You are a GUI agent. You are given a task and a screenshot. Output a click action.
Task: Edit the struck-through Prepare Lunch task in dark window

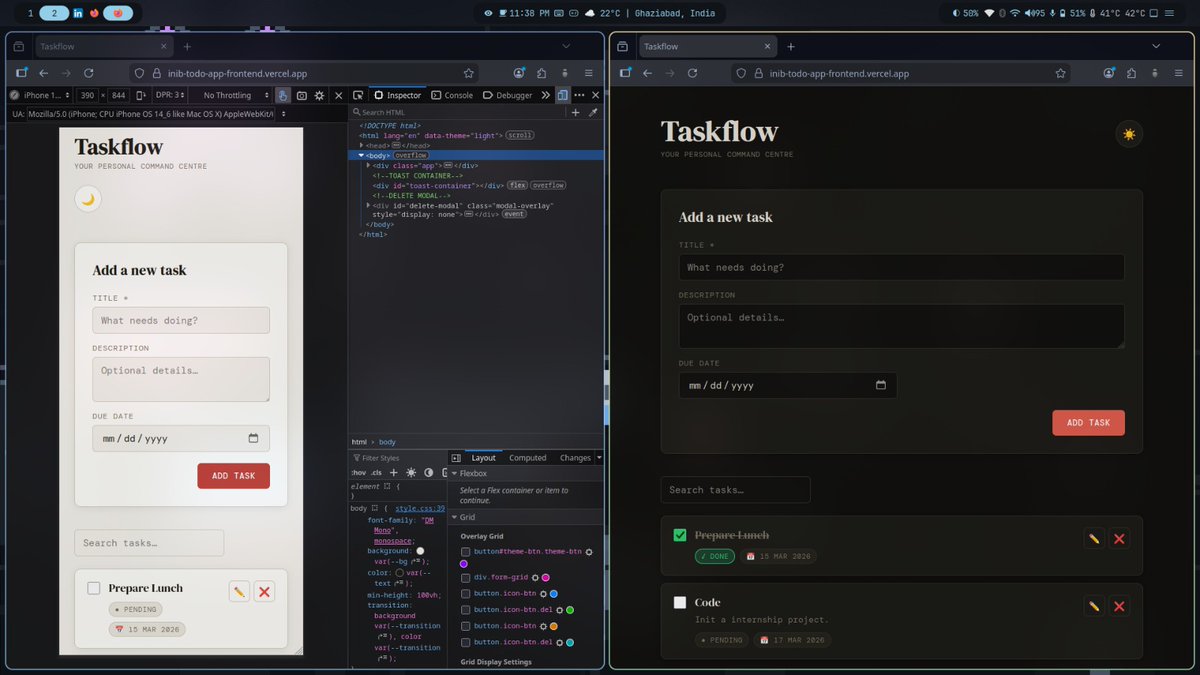1094,539
